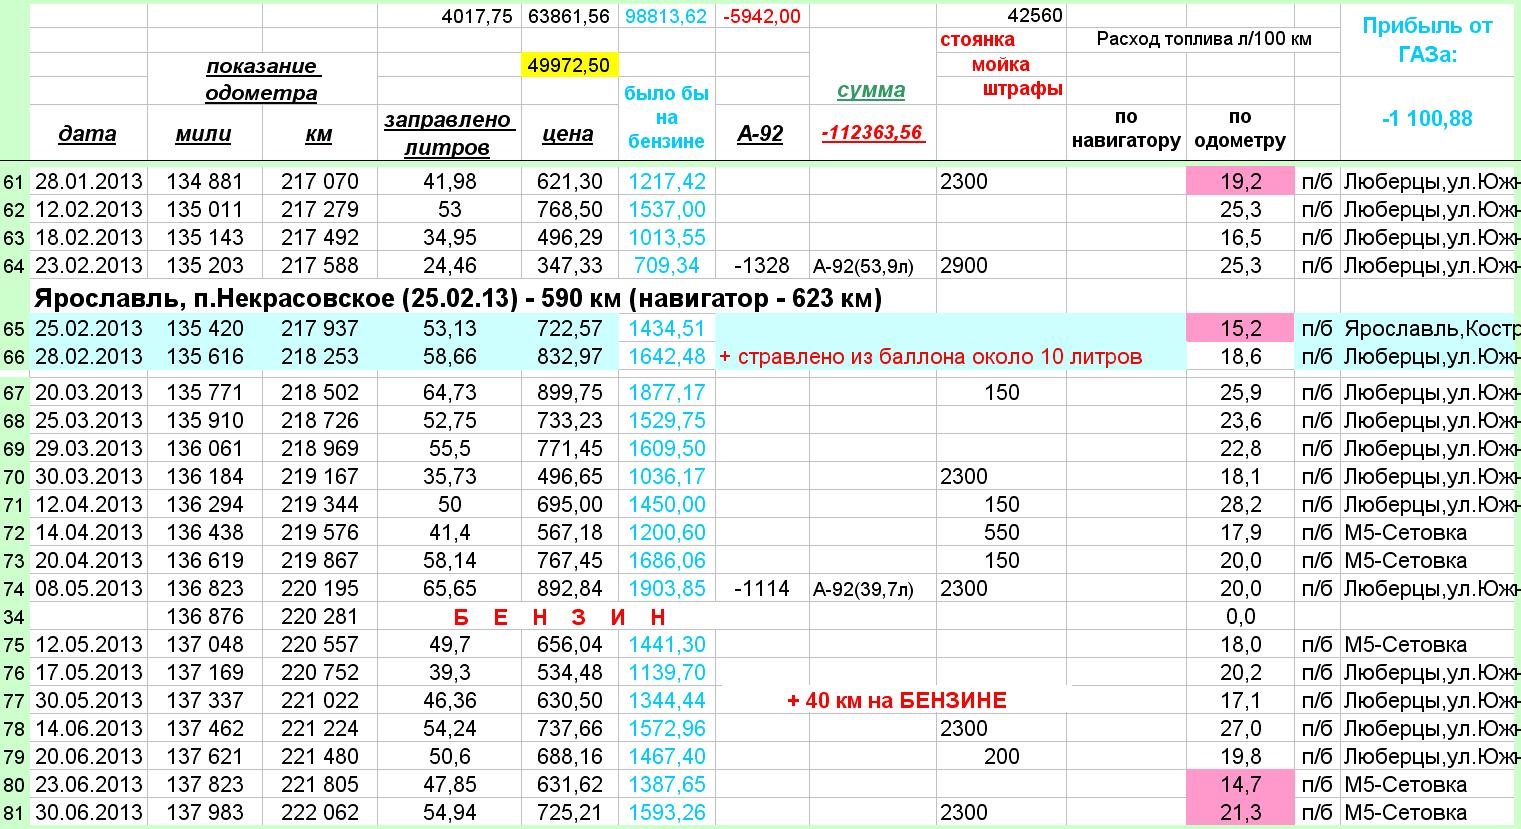The image size is (1521, 829).
Task: Select the pink cell 21,3
Action: tap(1240, 812)
